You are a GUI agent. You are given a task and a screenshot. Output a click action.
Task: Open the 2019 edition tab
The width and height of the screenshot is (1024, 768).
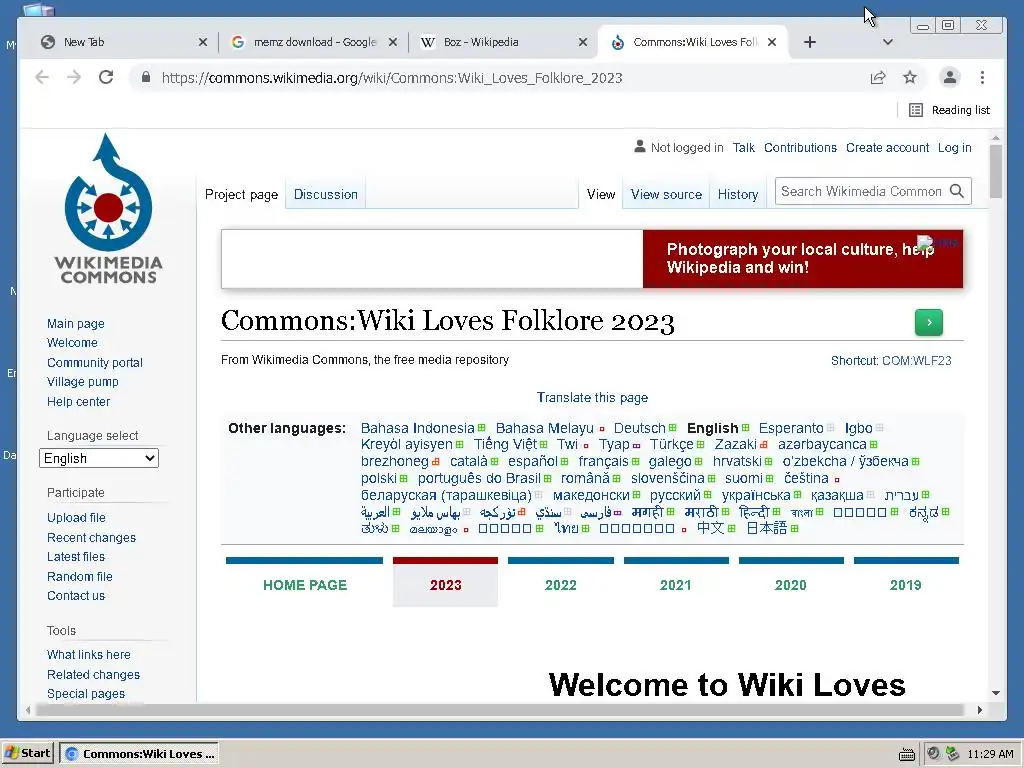[x=906, y=581]
